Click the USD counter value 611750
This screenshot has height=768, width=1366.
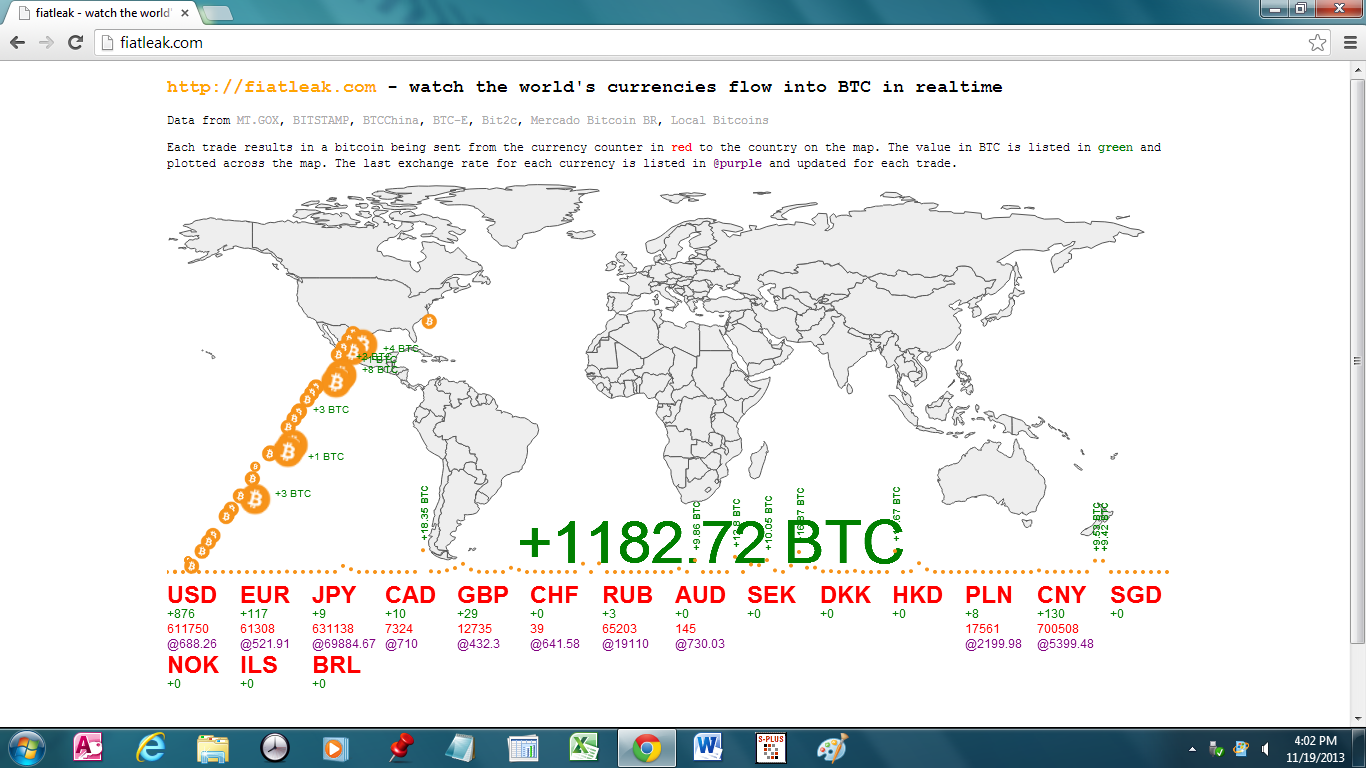coord(187,629)
